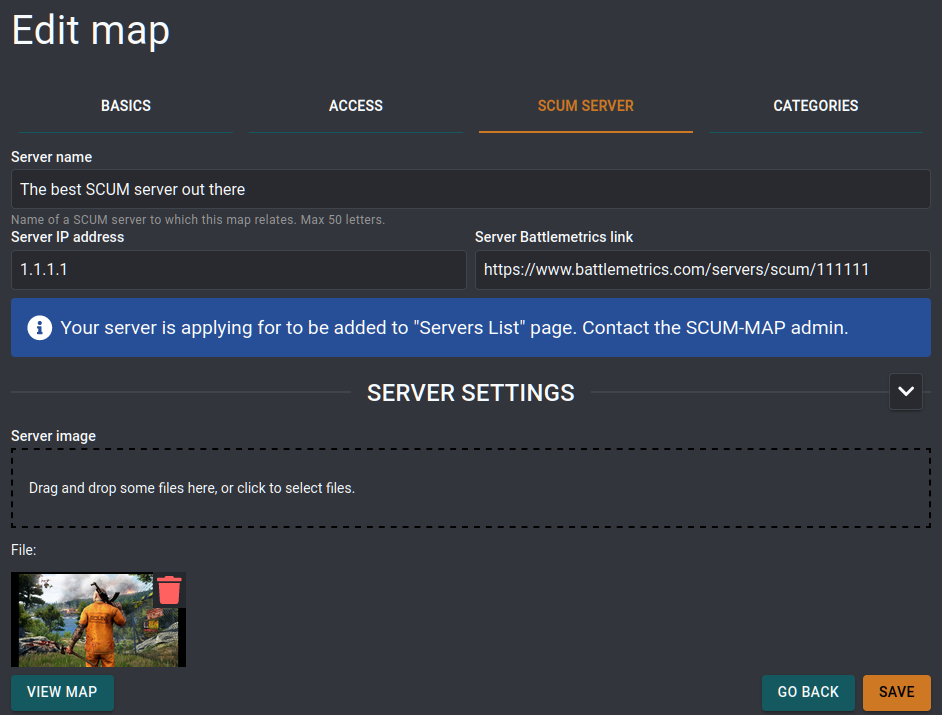Viewport: 942px width, 715px height.
Task: Delete the uploaded server image with trash icon
Action: coord(169,590)
